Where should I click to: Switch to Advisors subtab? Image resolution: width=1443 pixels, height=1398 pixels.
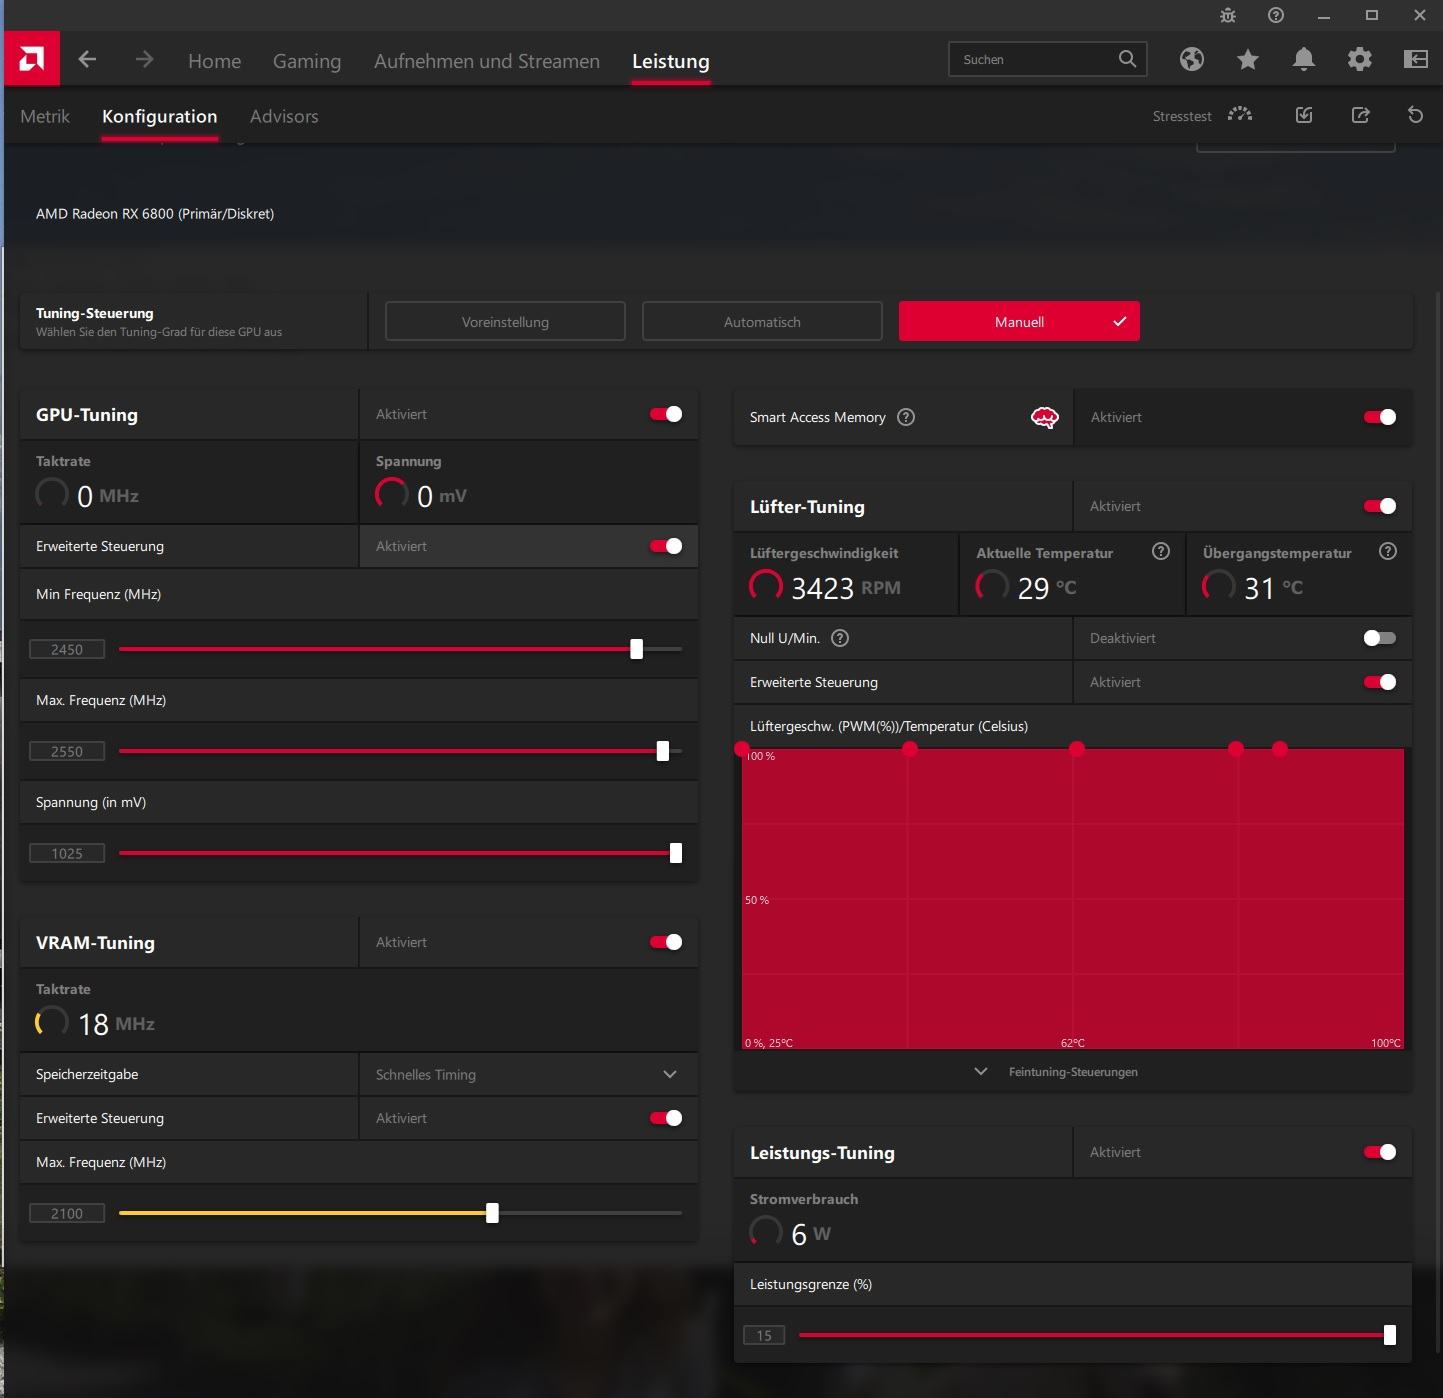click(x=284, y=116)
